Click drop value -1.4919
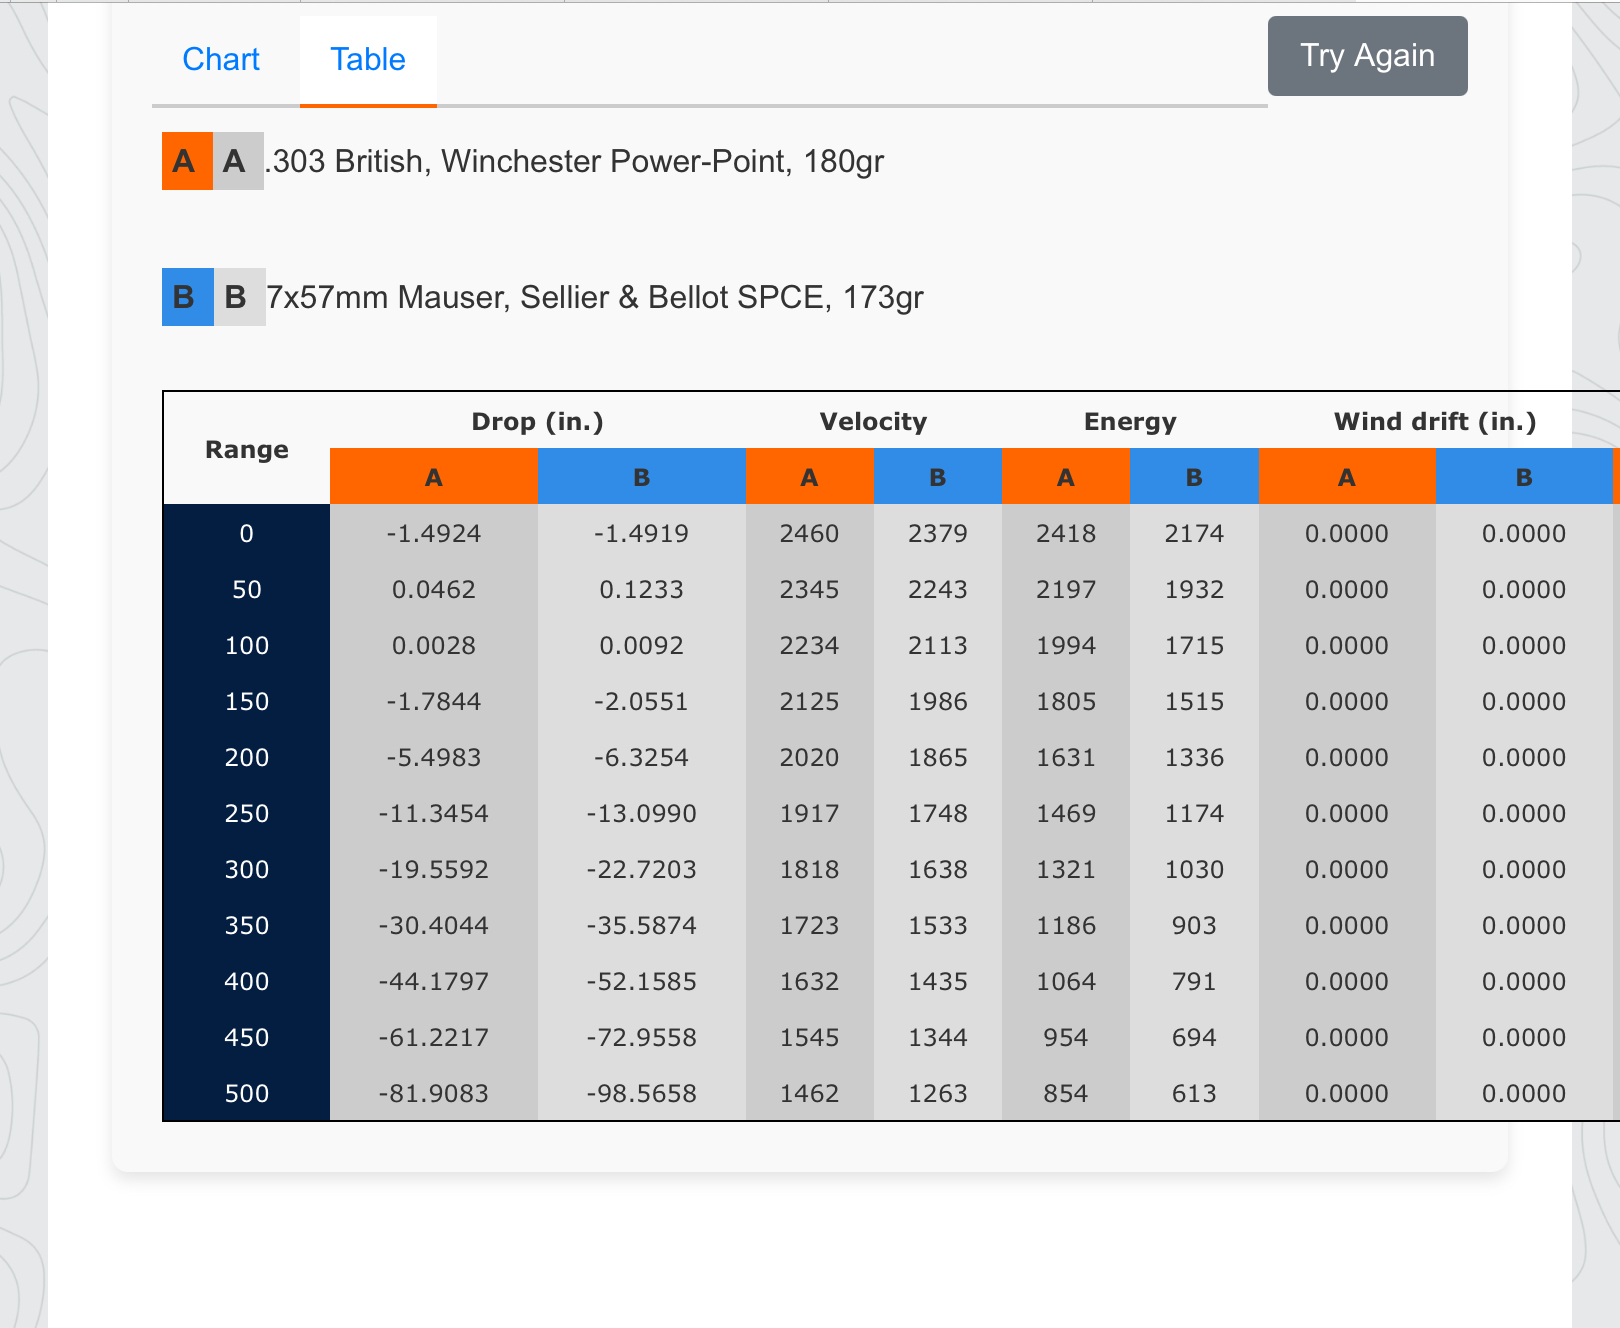 click(x=642, y=533)
